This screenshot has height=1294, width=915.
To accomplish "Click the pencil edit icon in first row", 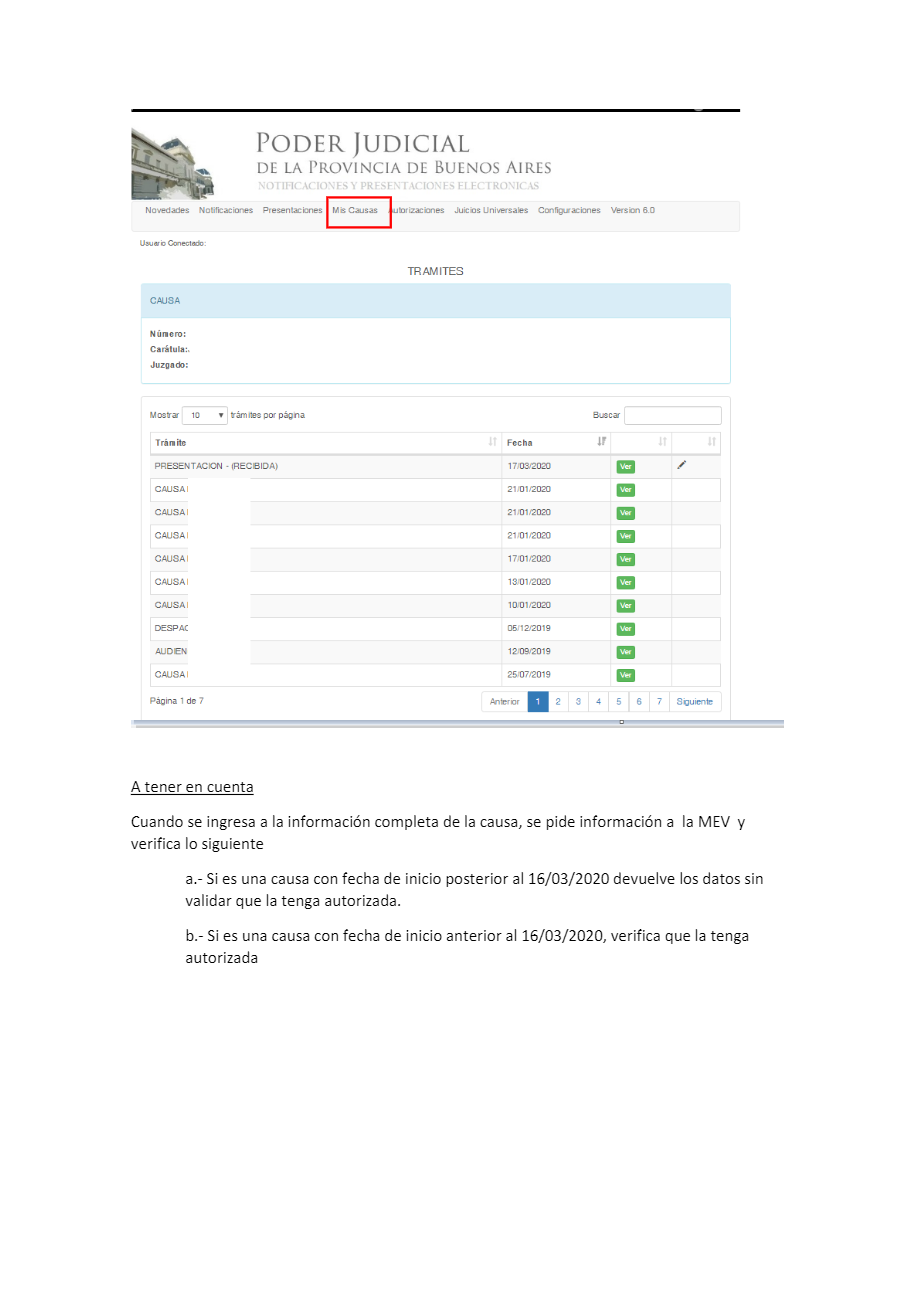I will tap(681, 465).
